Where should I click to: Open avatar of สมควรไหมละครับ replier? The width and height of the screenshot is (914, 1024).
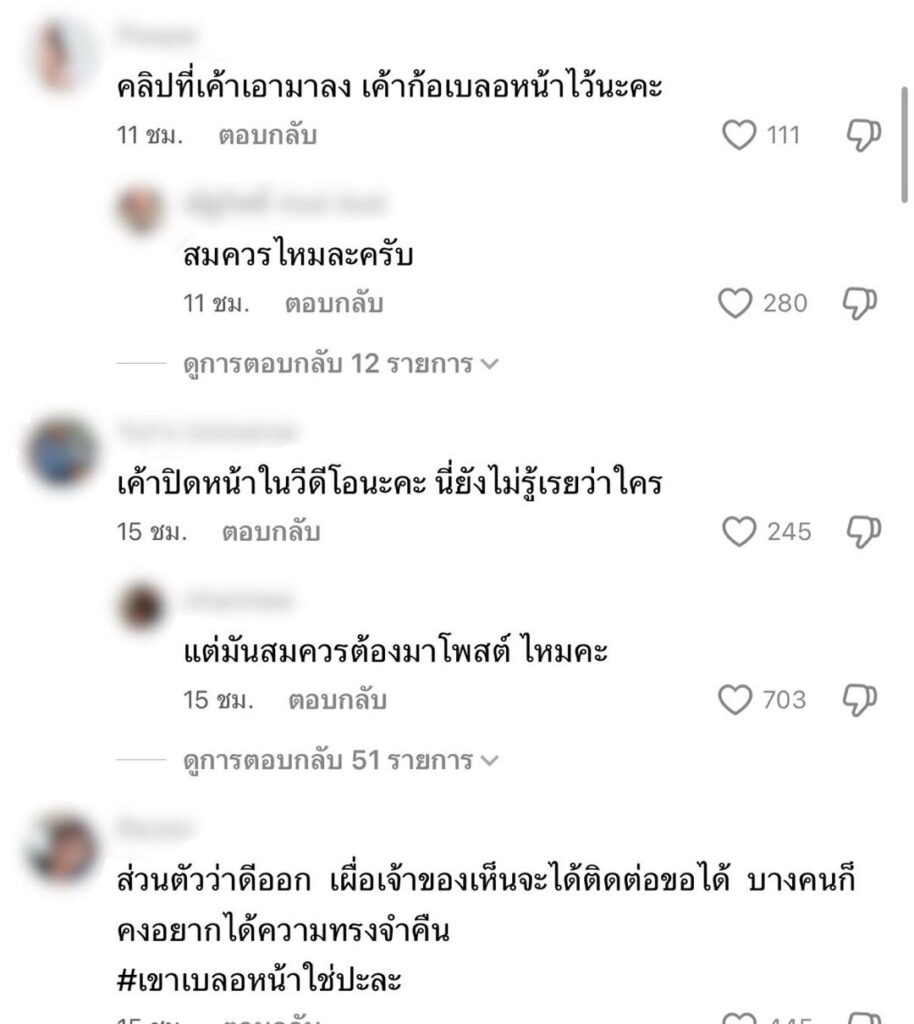click(x=141, y=210)
